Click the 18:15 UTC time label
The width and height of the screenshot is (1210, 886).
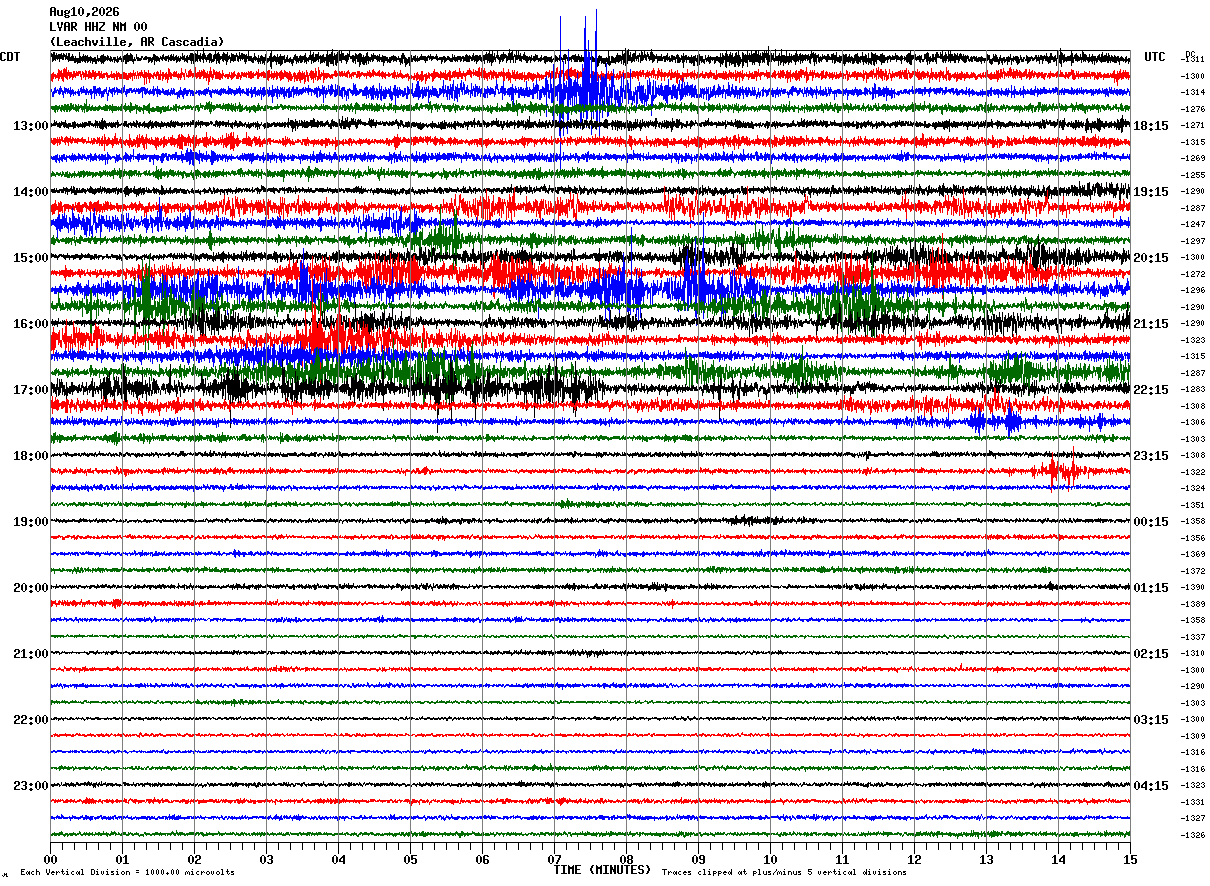coord(1151,126)
